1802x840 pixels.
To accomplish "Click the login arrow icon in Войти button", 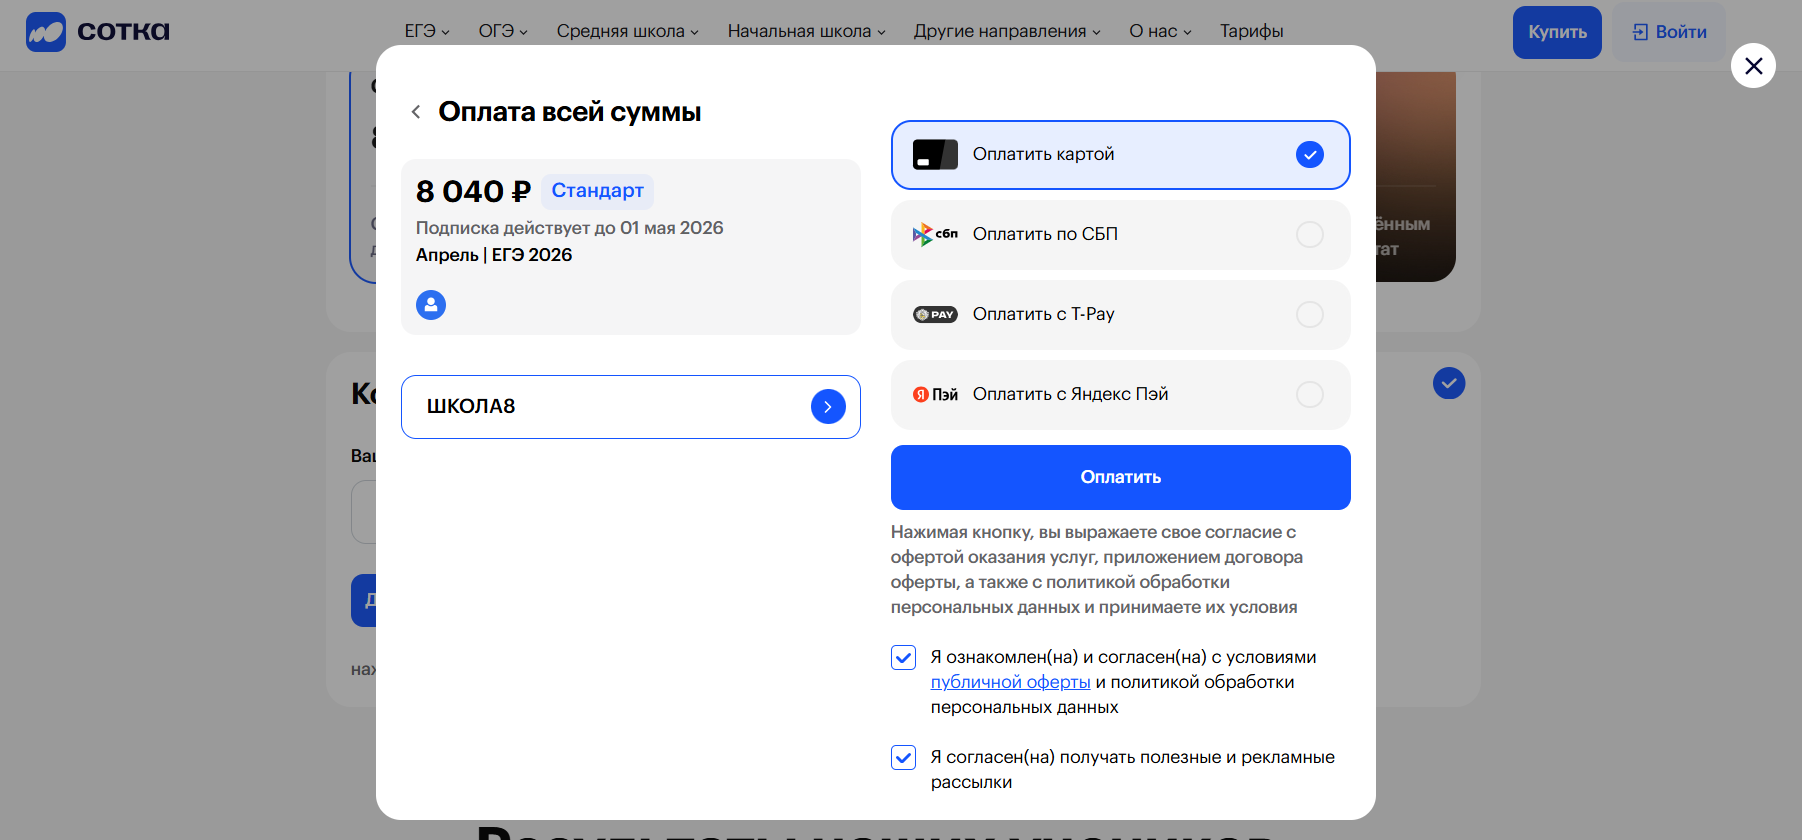I will coord(1640,32).
